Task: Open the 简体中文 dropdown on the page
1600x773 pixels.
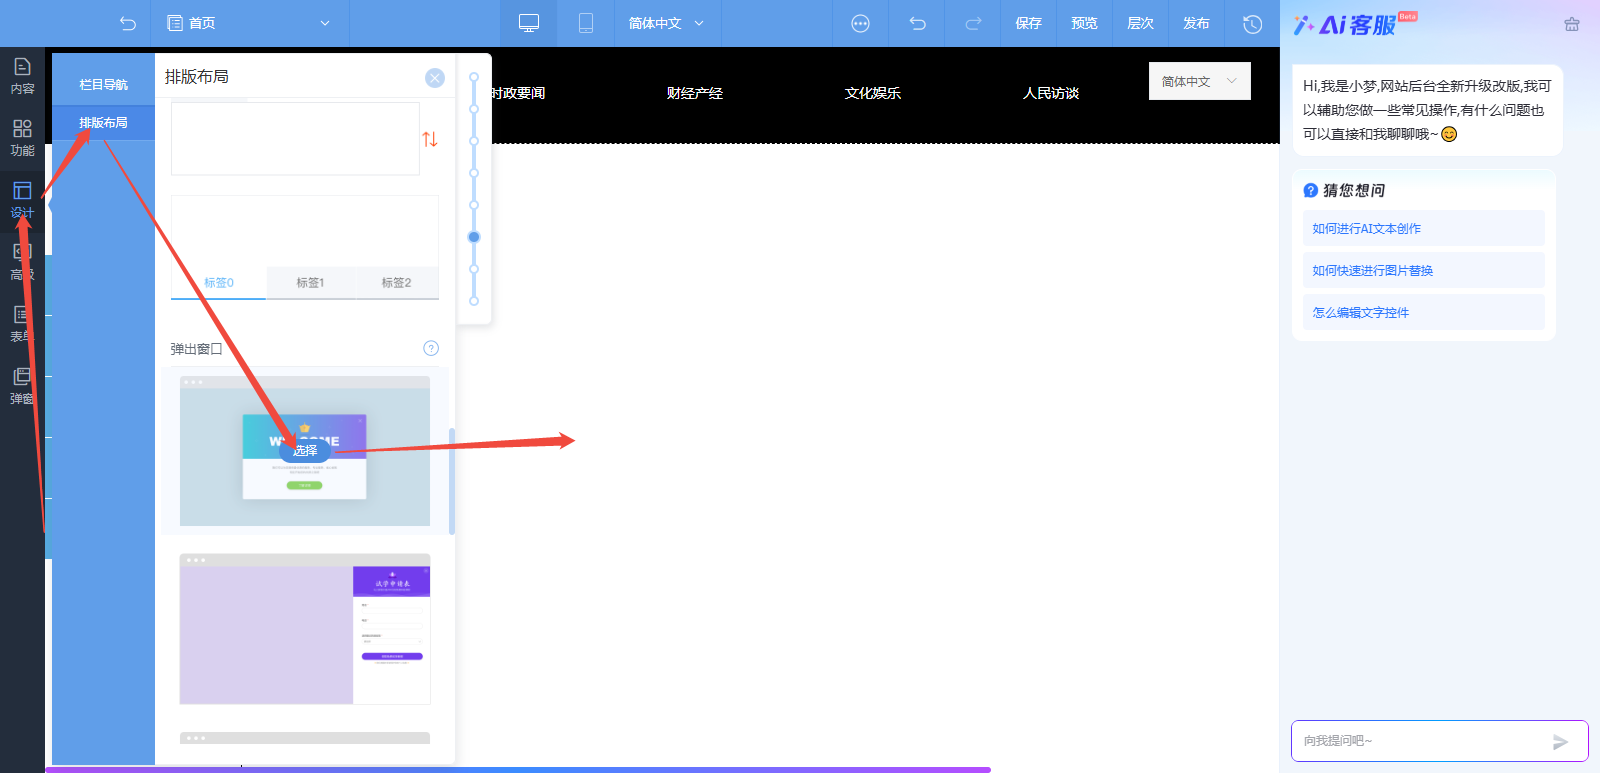Action: pos(1199,81)
